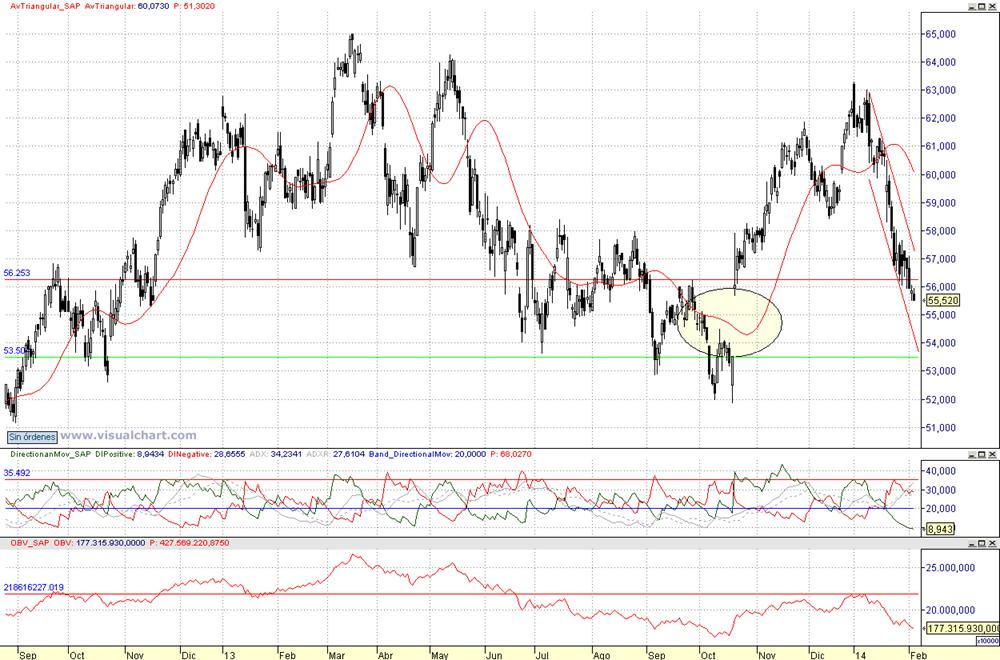Maximize the price chart pane
The height and width of the screenshot is (660, 1000).
point(981,6)
